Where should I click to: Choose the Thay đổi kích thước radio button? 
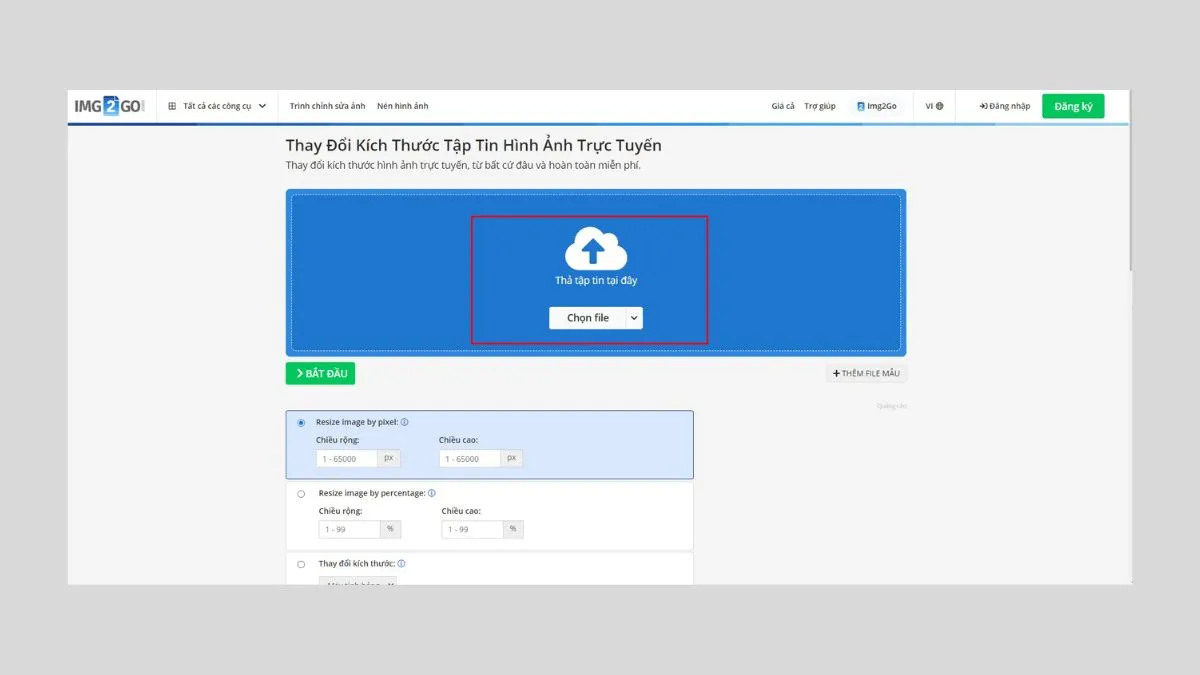[301, 564]
